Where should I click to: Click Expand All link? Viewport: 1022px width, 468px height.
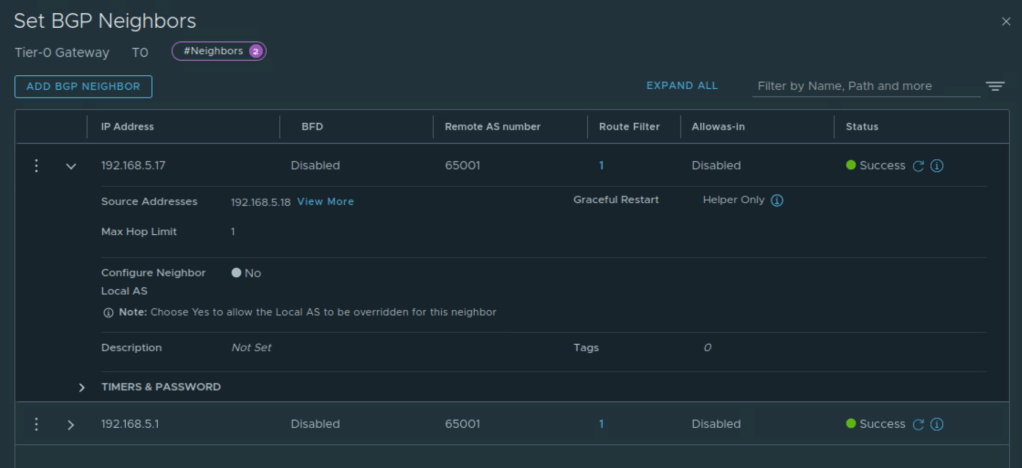682,86
